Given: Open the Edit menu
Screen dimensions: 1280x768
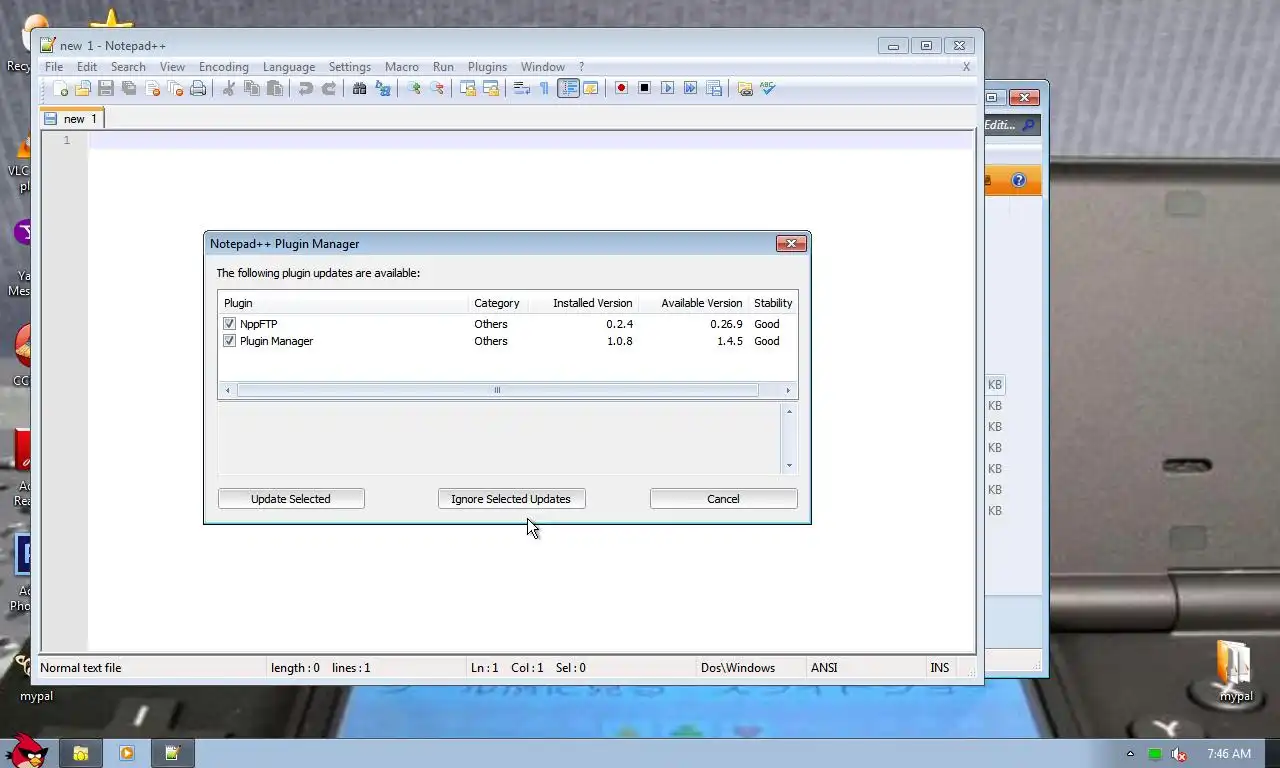Looking at the screenshot, I should 87,67.
